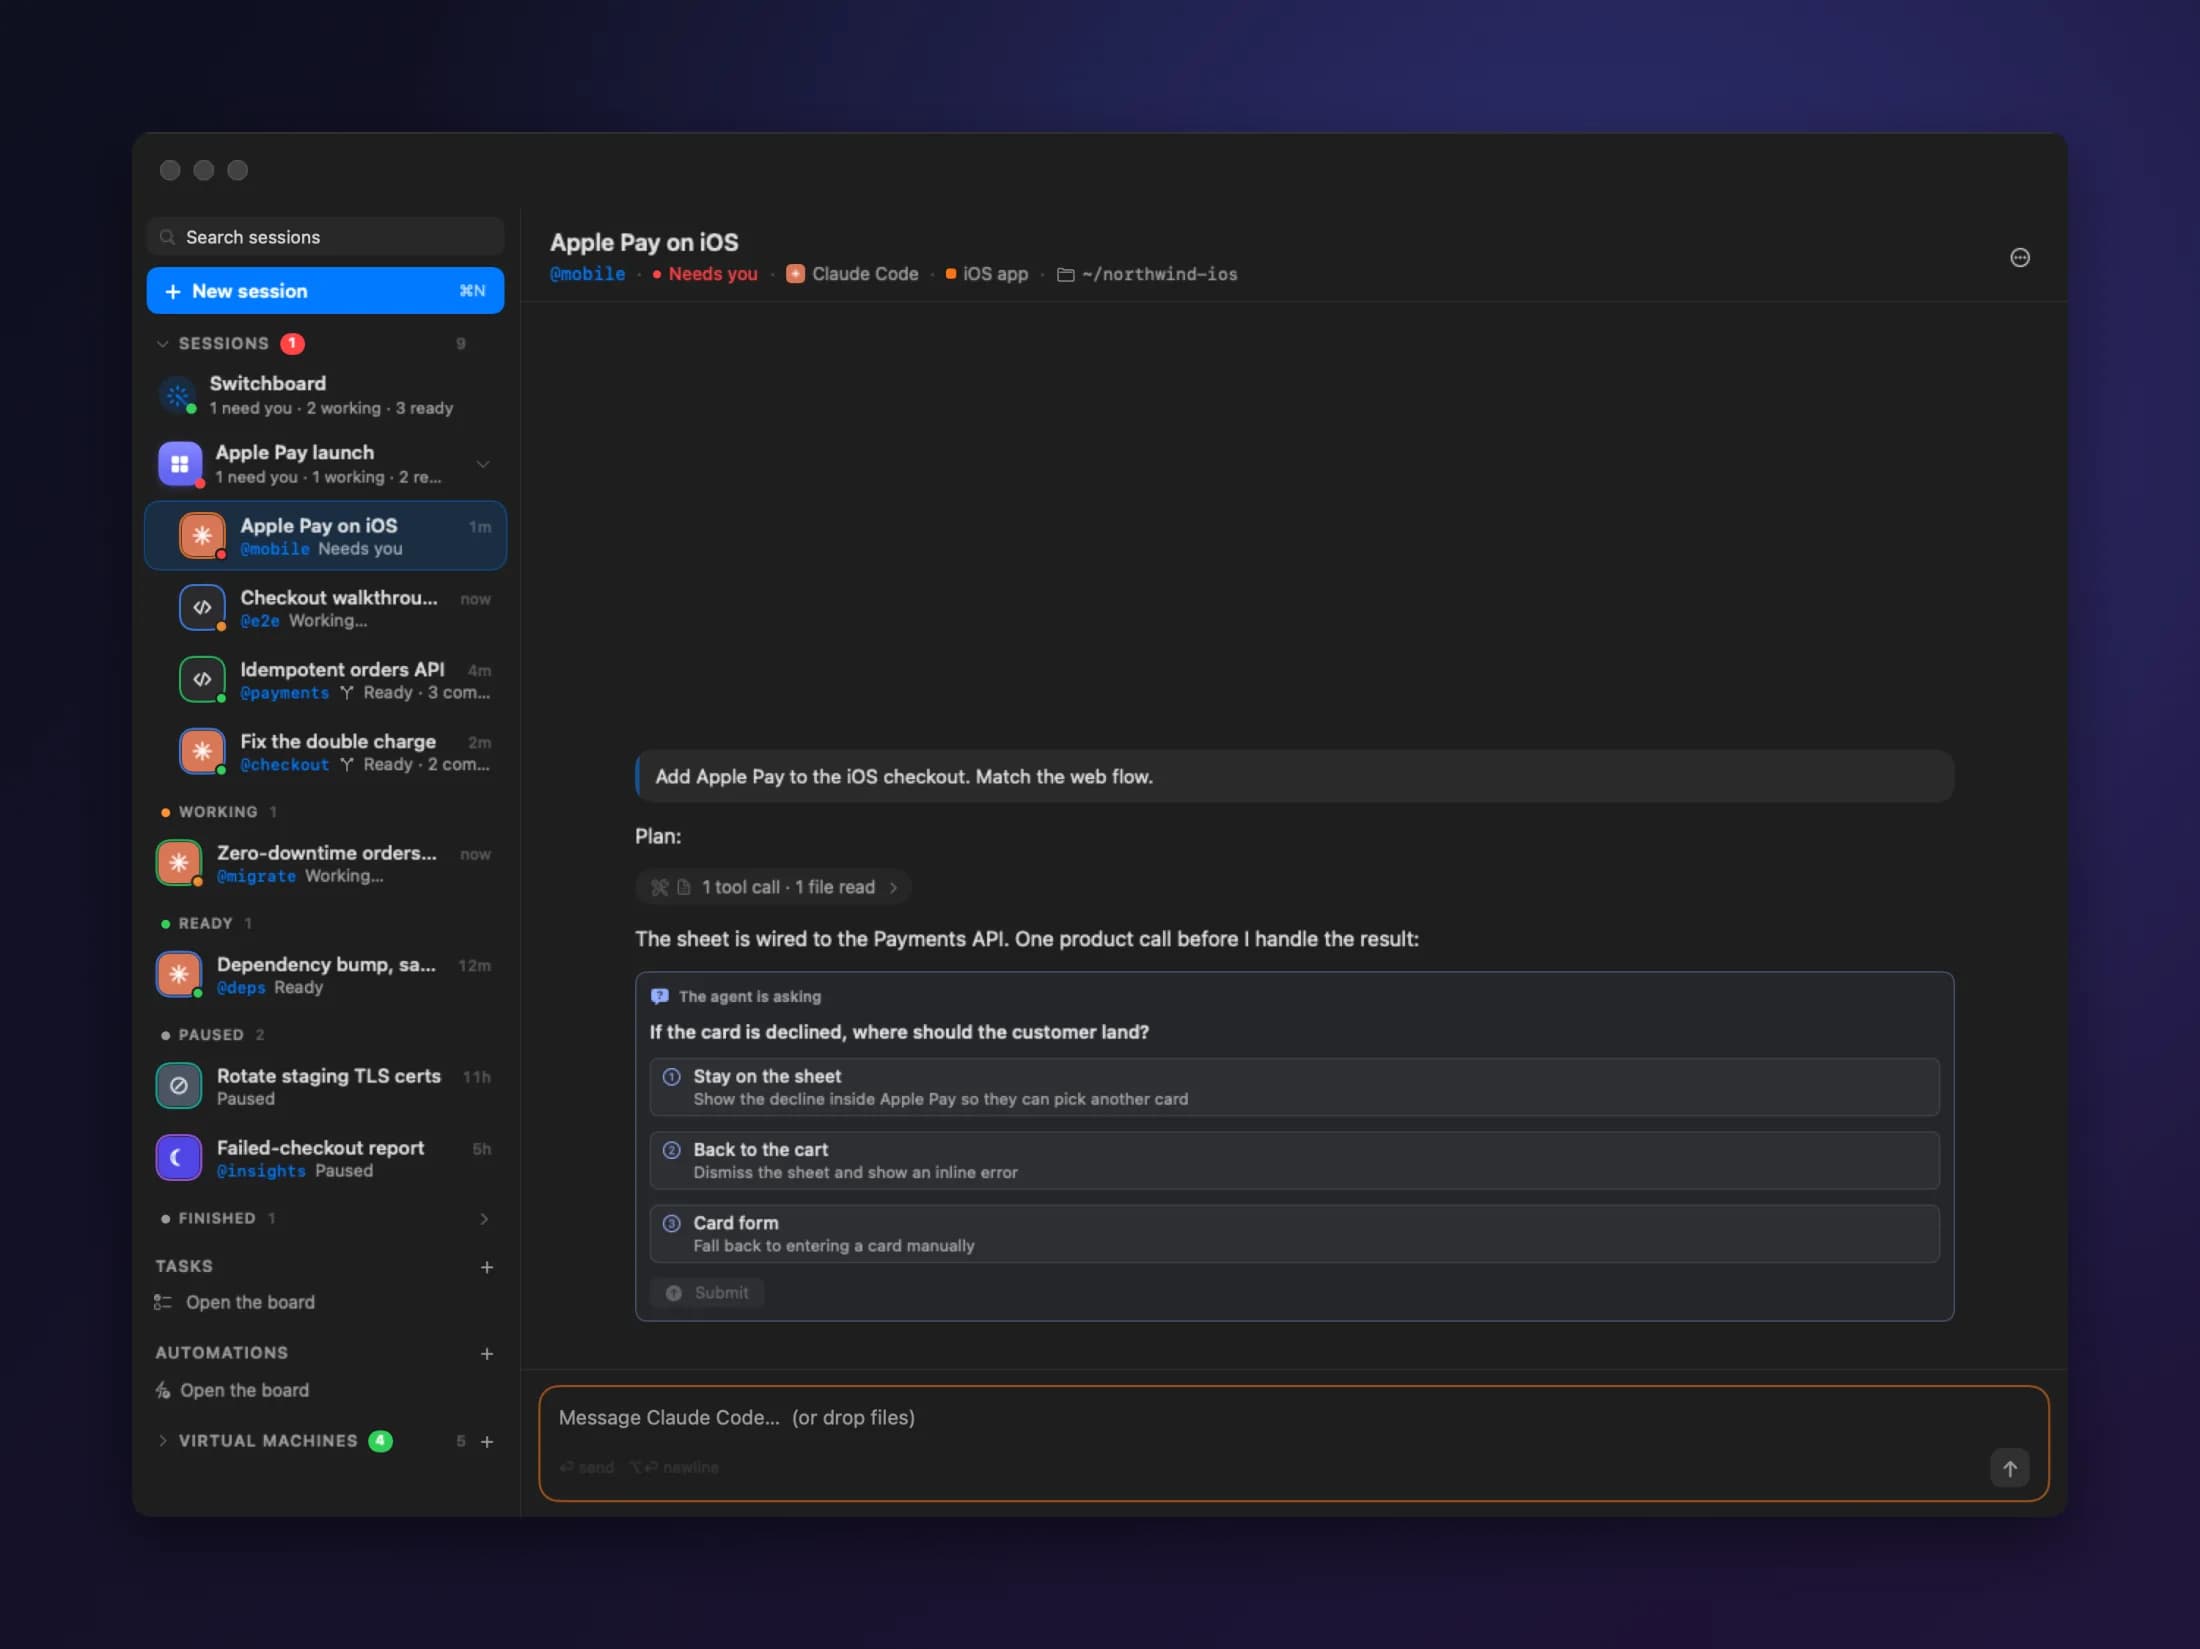
Task: Click the Rotate staging TLS certs paused icon
Action: pos(179,1086)
